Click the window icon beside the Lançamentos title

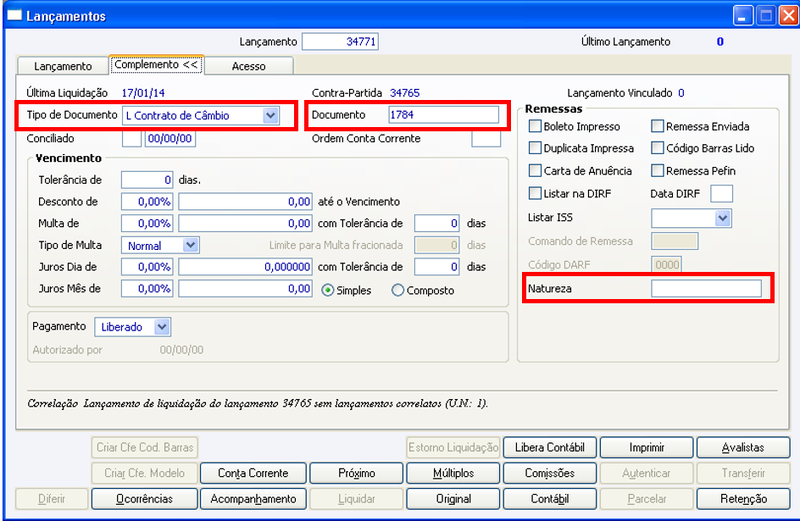tap(14, 15)
